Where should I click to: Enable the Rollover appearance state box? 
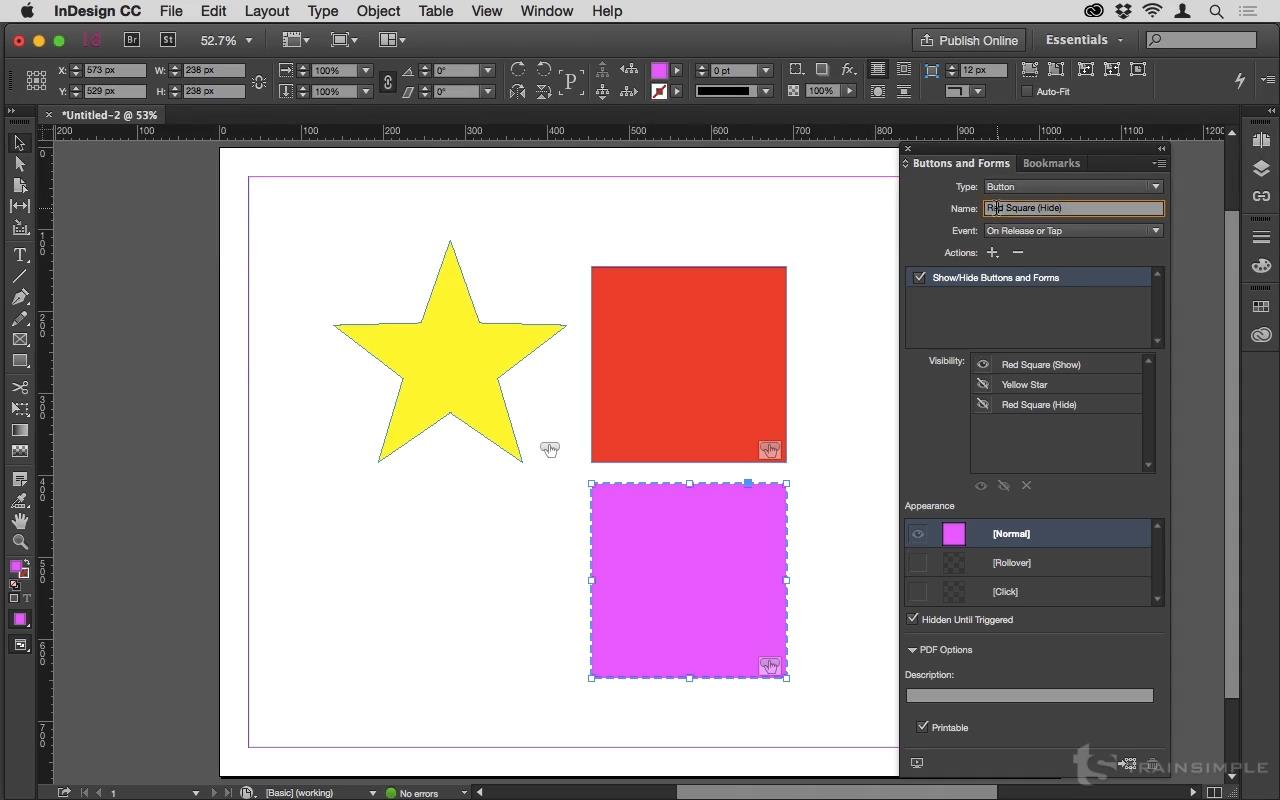[x=918, y=563]
